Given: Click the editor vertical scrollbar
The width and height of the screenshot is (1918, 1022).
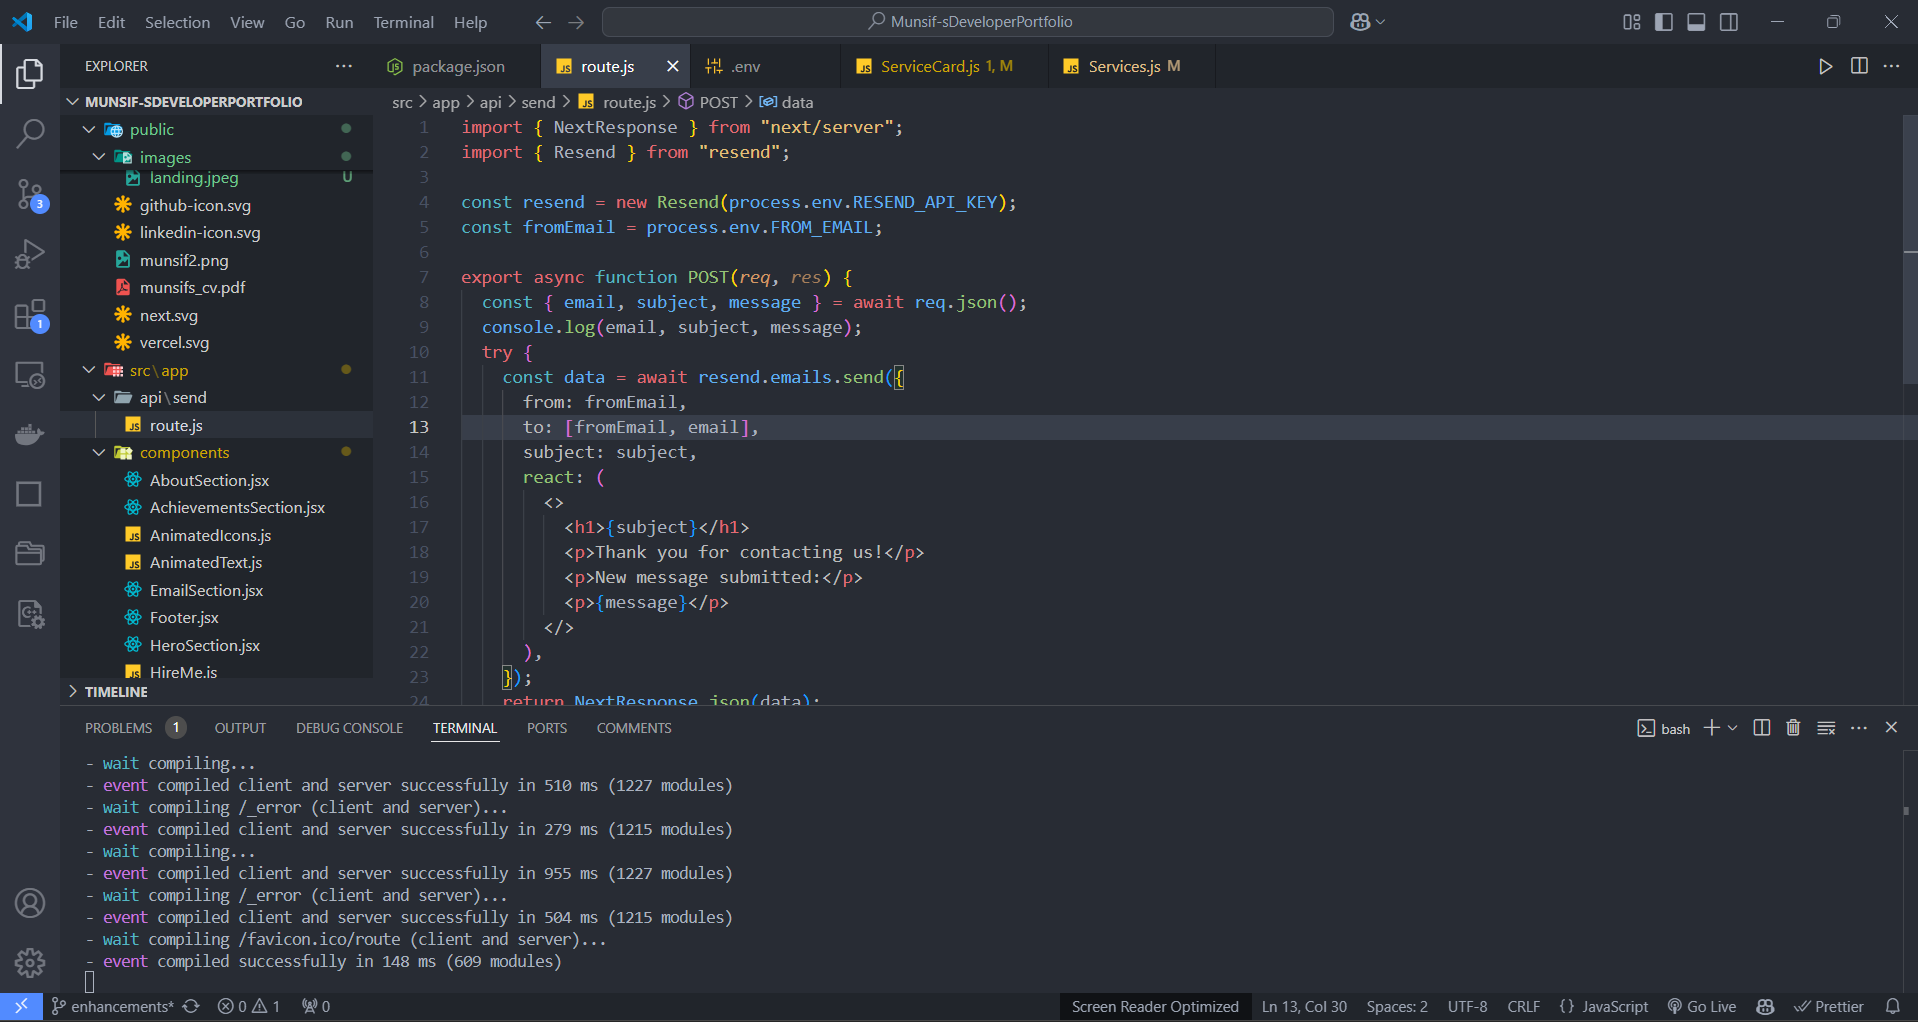Looking at the screenshot, I should (1910, 250).
